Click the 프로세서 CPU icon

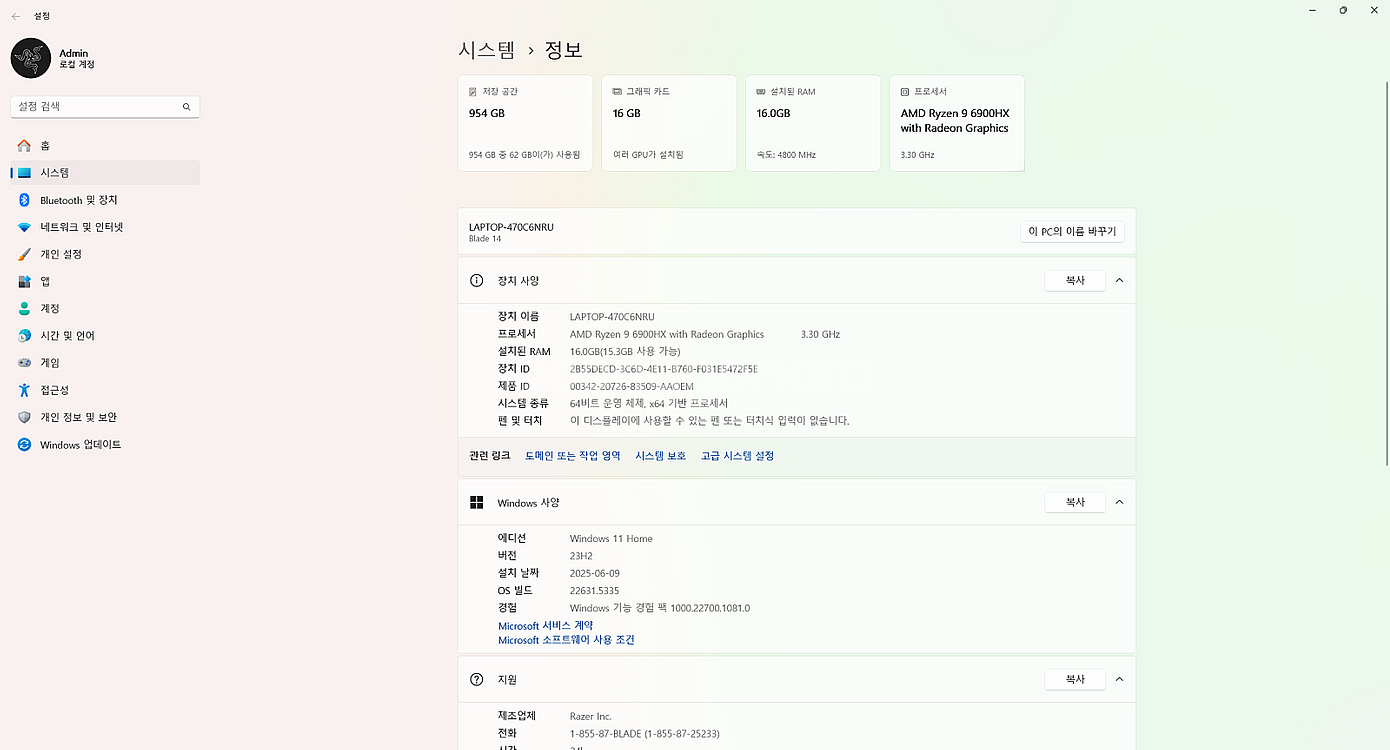[905, 91]
